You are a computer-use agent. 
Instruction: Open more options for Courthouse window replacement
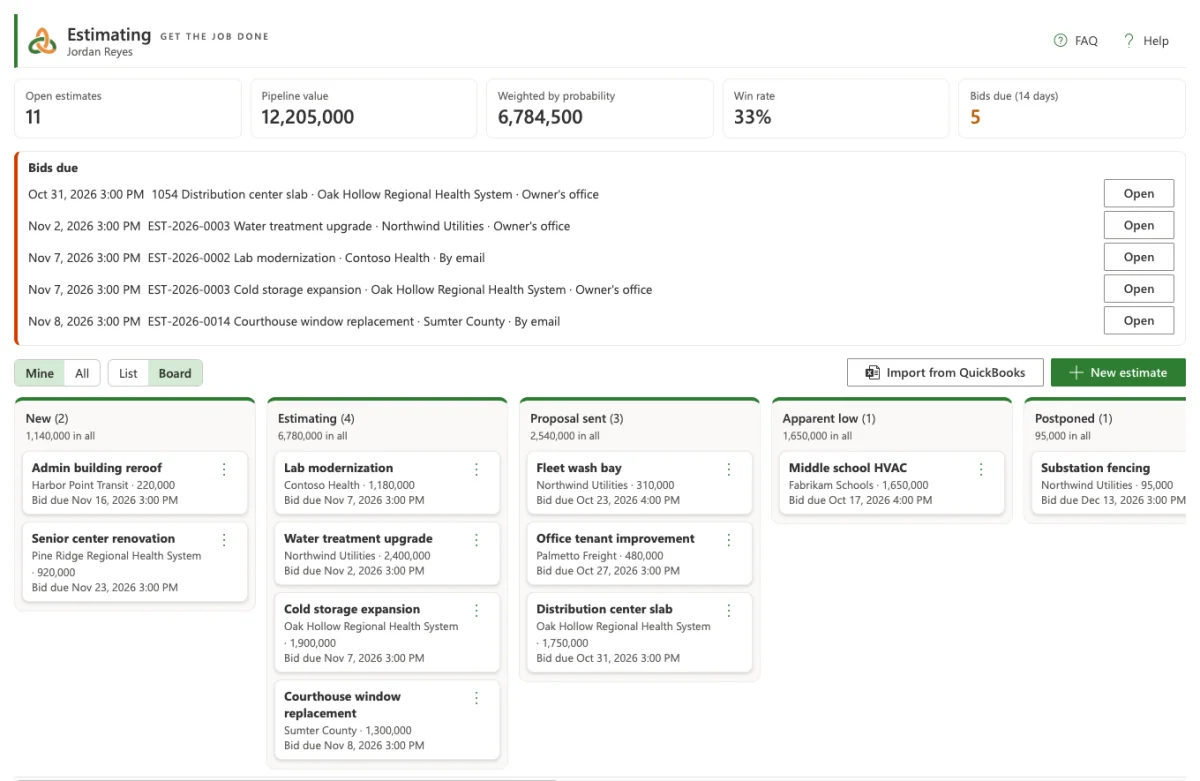pyautogui.click(x=476, y=698)
